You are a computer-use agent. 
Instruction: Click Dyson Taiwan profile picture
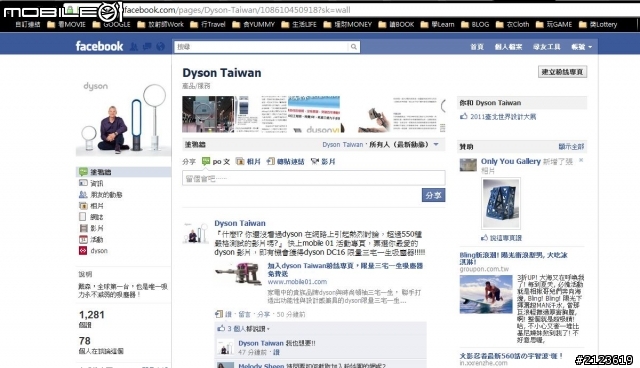[123, 117]
